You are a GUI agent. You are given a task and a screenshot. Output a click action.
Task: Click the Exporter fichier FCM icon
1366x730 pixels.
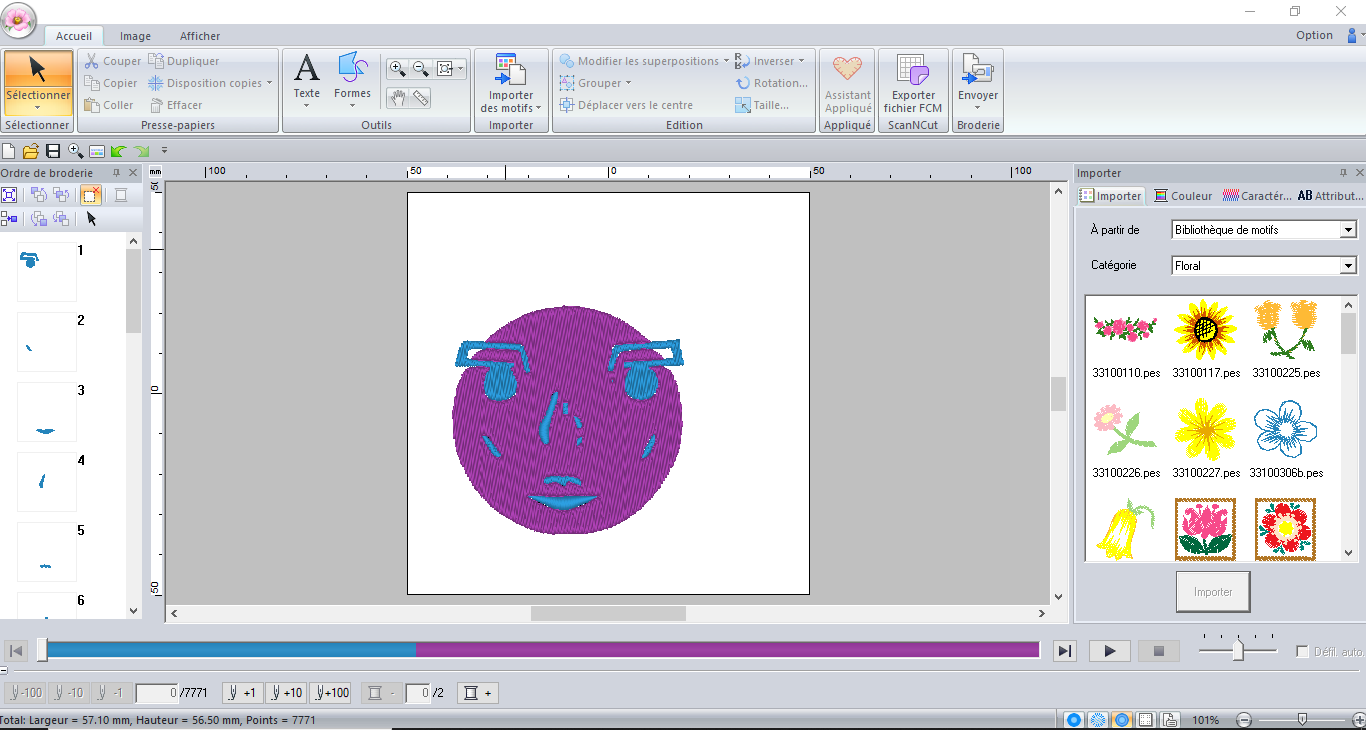point(912,83)
